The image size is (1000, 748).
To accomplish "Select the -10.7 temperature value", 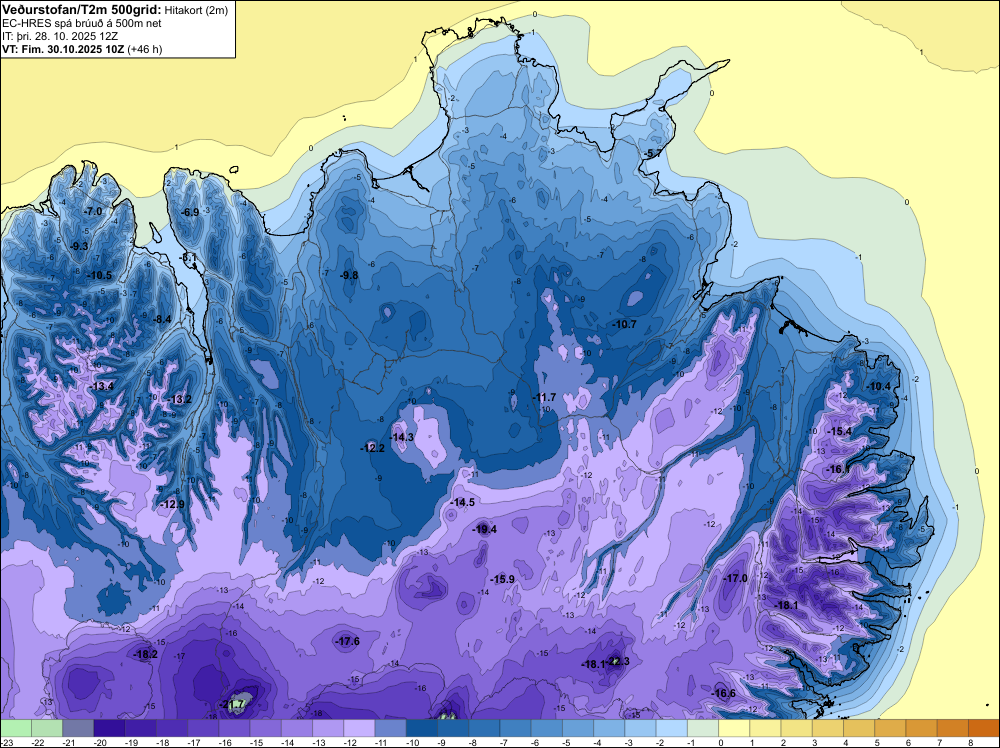I will pyautogui.click(x=624, y=325).
